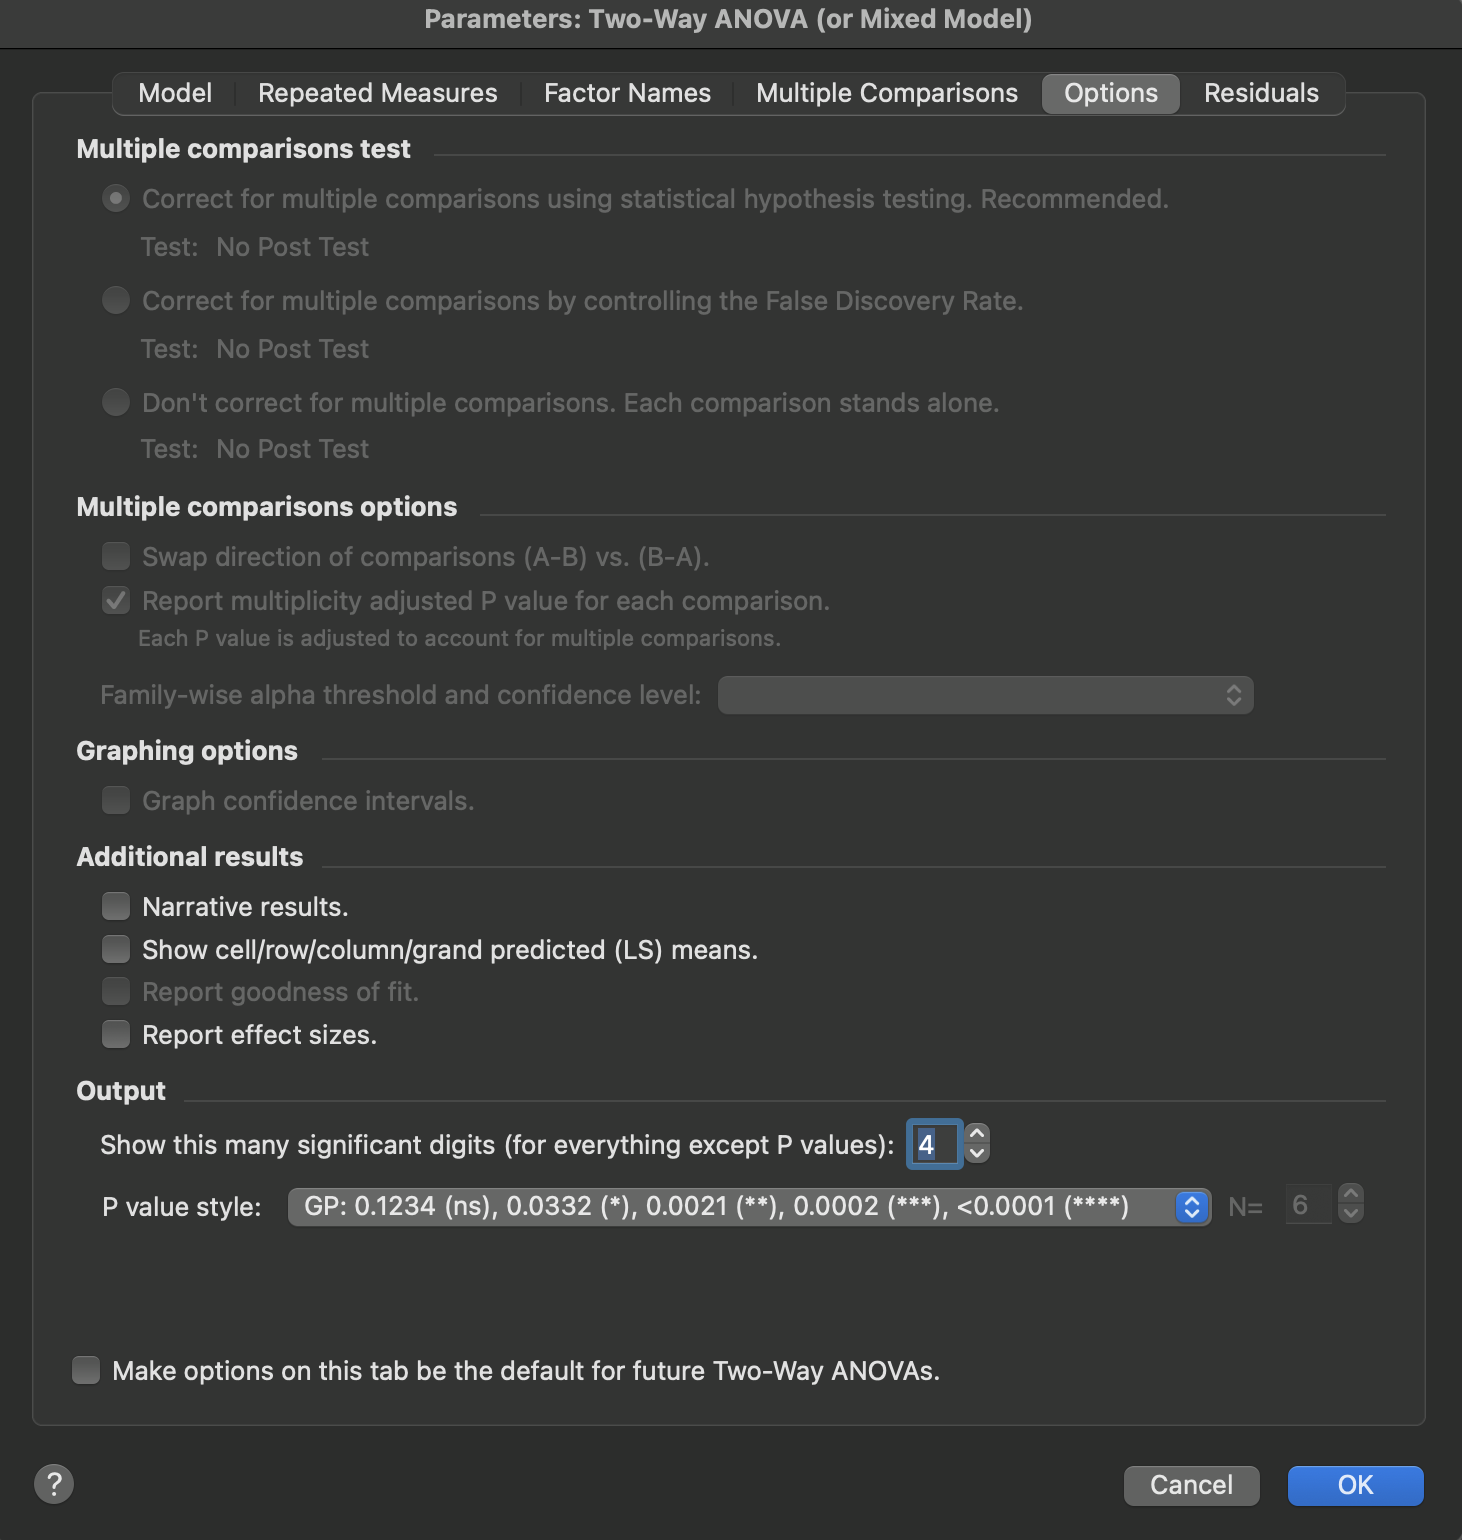This screenshot has width=1462, height=1540.
Task: Open the help question mark button
Action: pos(54,1484)
